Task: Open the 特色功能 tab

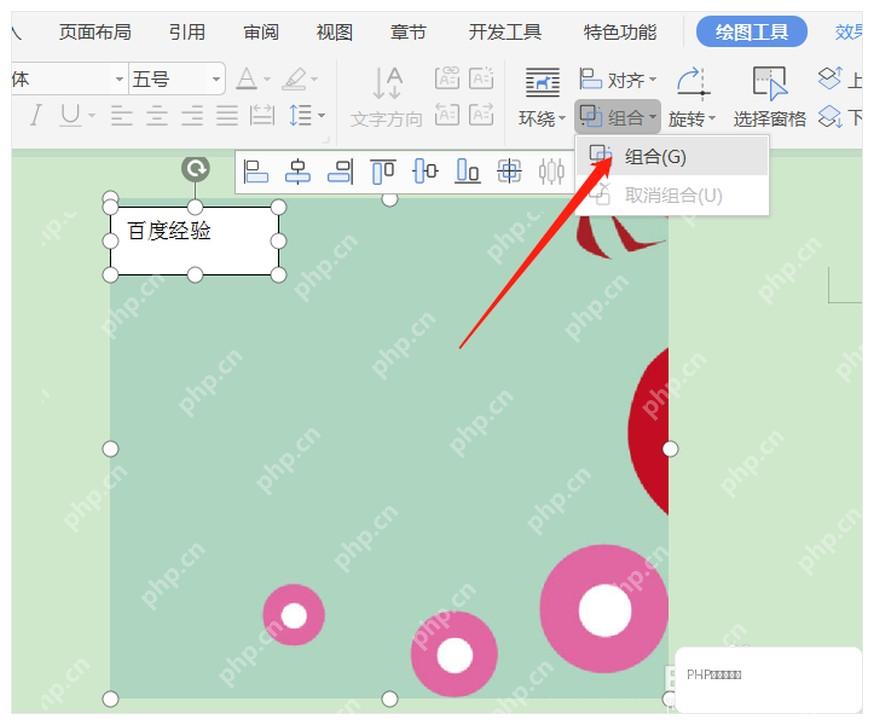Action: pyautogui.click(x=620, y=32)
